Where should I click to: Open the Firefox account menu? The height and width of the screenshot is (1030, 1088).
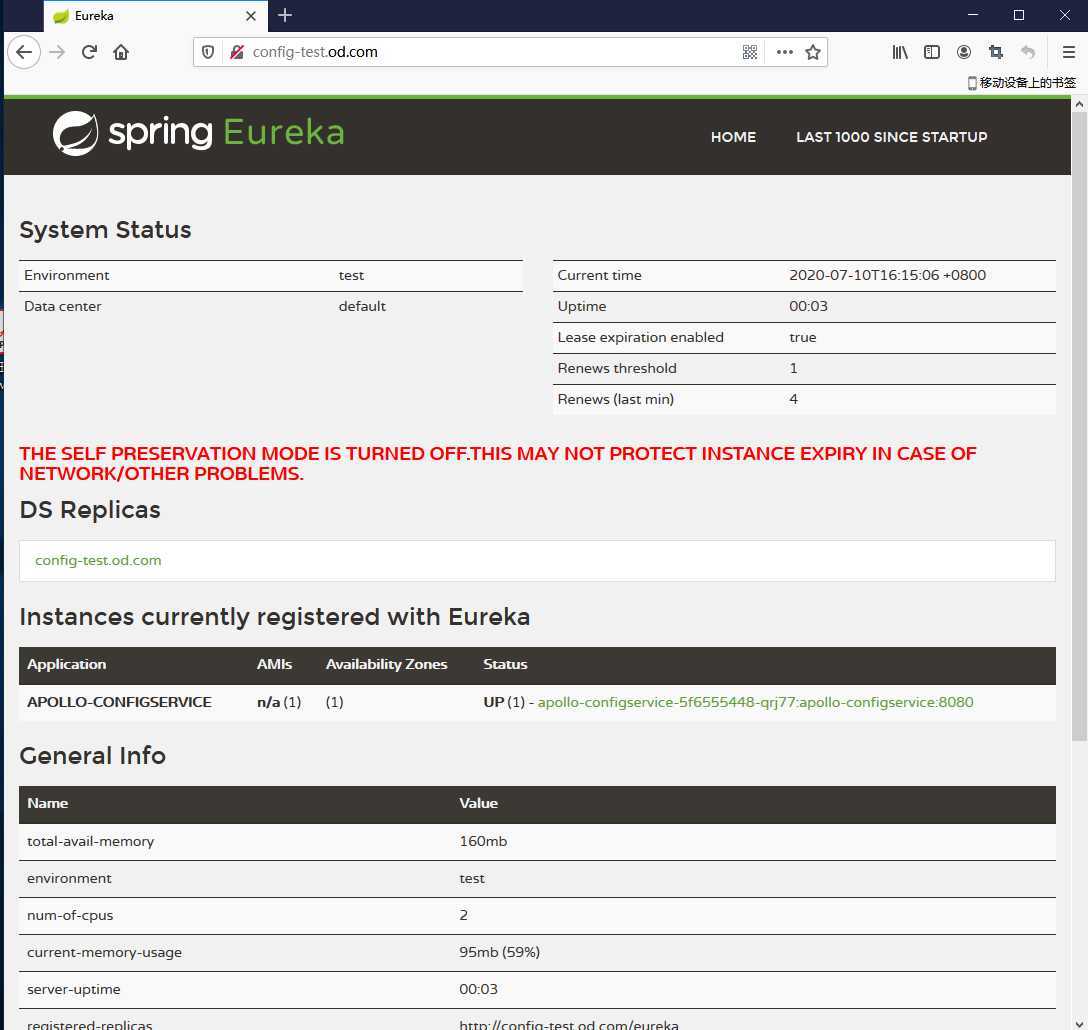click(x=964, y=52)
